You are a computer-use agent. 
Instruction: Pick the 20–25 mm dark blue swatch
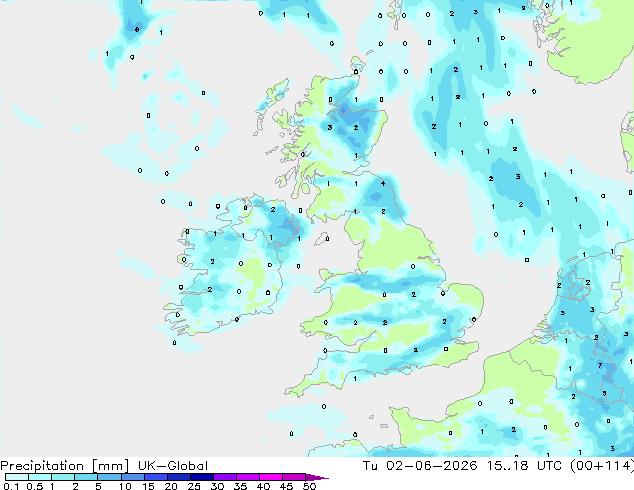click(x=178, y=477)
